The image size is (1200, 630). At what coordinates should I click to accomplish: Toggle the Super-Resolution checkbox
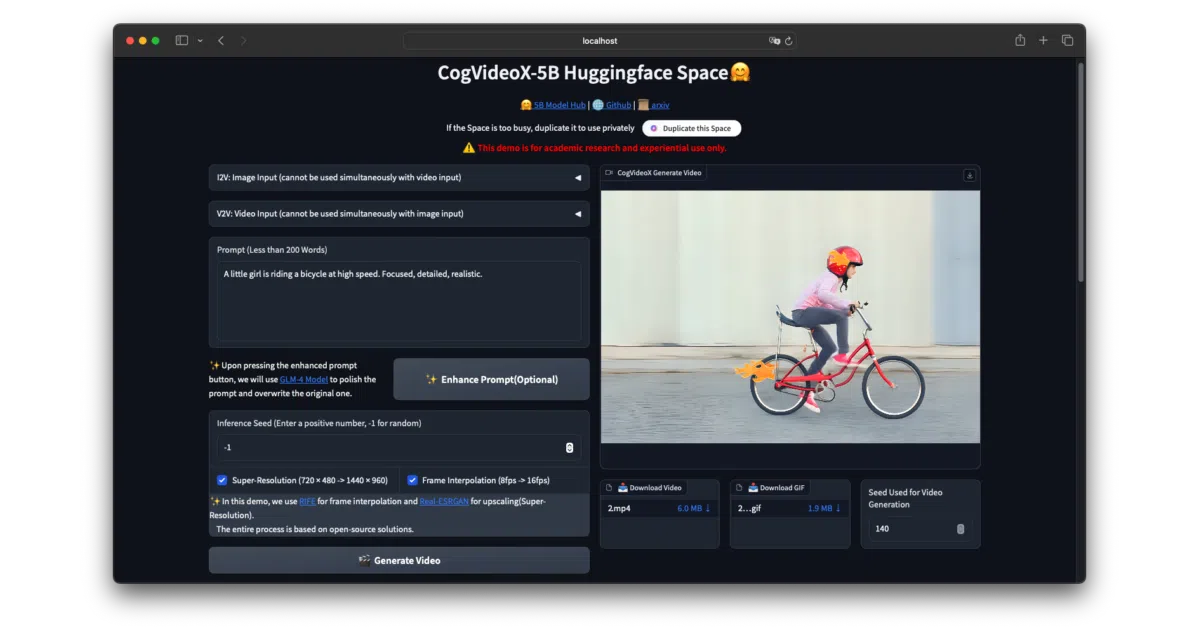tap(222, 480)
